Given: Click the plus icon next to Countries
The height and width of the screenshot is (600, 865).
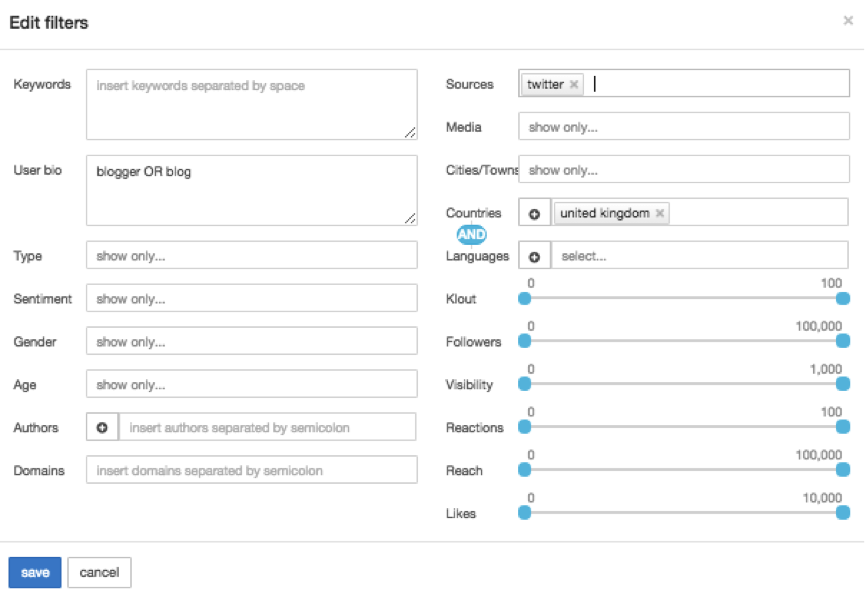Looking at the screenshot, I should 534,214.
